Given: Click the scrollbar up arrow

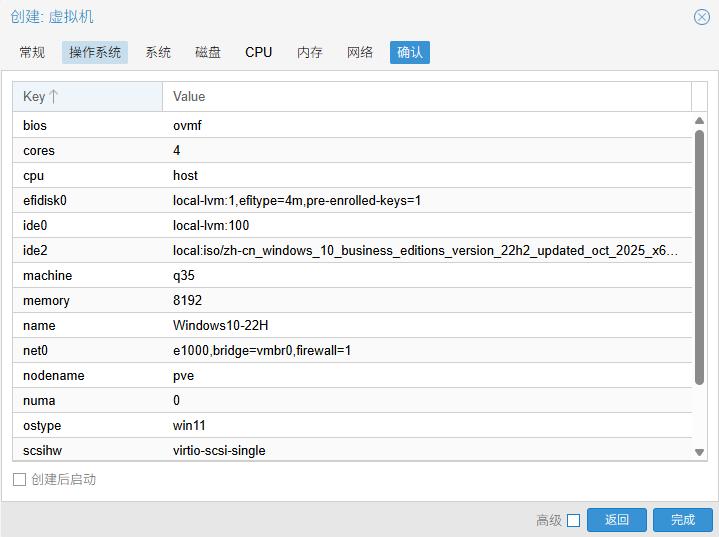Looking at the screenshot, I should pos(700,121).
